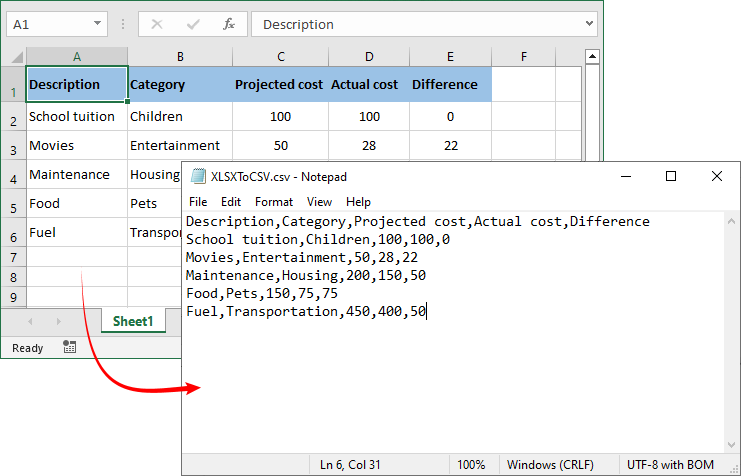Select column B header
The height and width of the screenshot is (476, 741).
[x=180, y=57]
